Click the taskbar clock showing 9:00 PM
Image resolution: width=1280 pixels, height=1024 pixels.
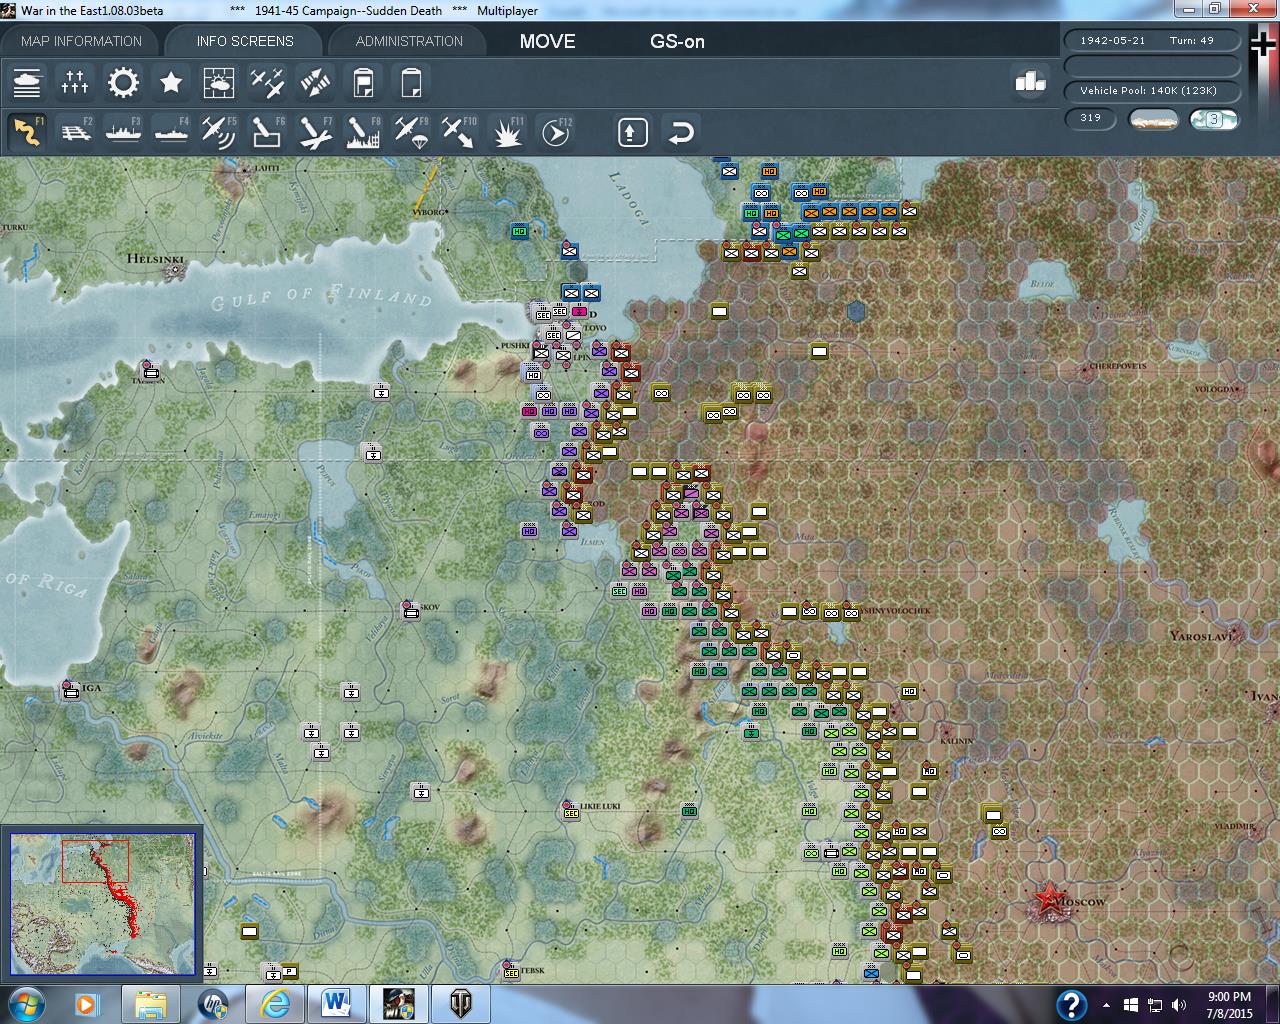click(x=1229, y=1005)
